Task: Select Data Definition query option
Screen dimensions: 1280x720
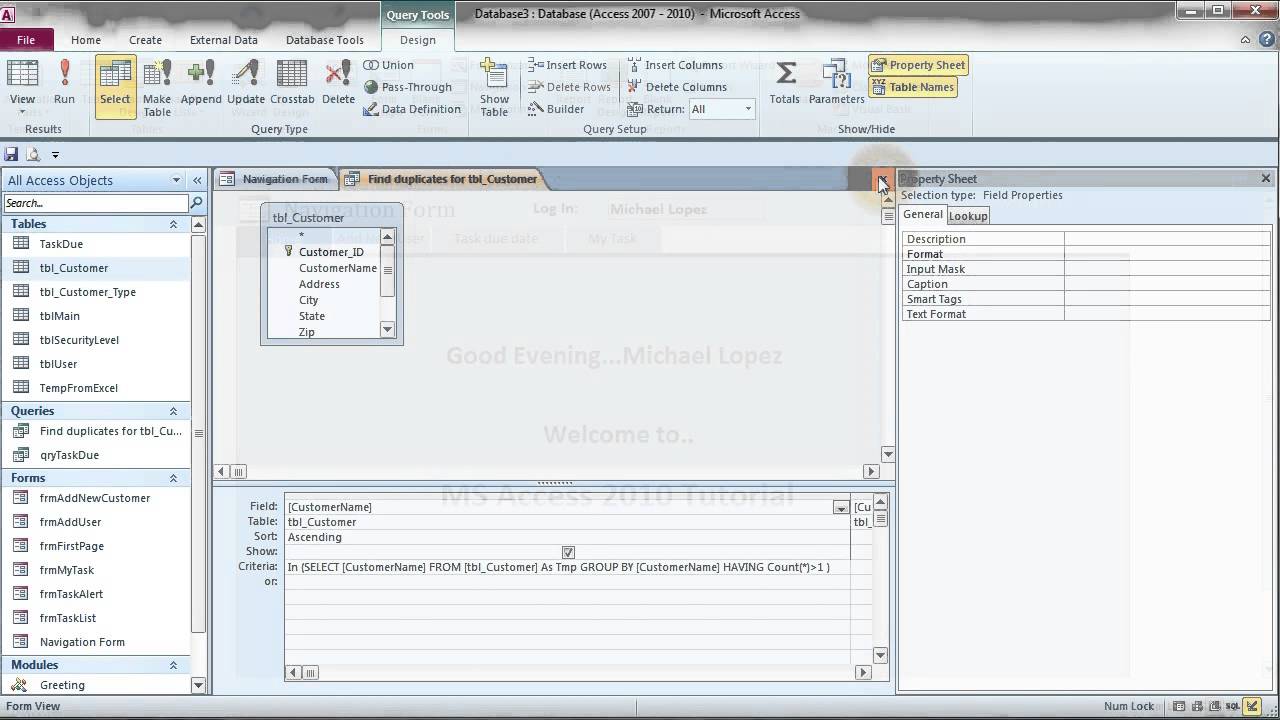Action: point(411,109)
